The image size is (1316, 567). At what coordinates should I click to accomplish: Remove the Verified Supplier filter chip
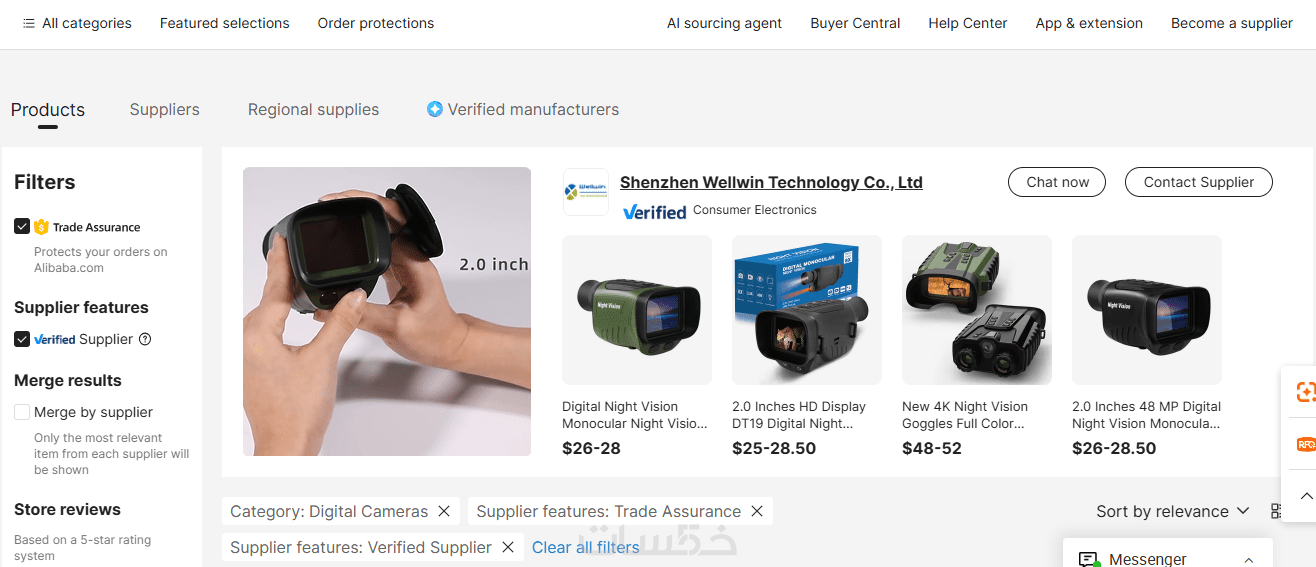(x=508, y=547)
